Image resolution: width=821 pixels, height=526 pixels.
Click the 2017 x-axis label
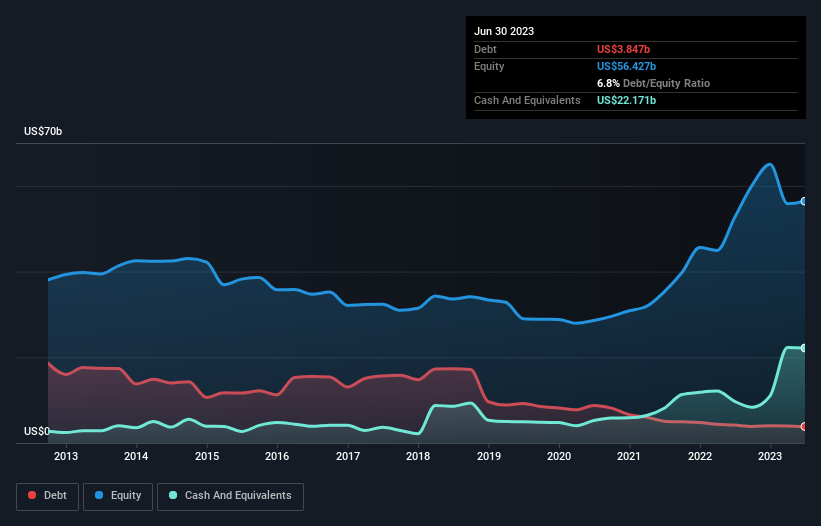click(348, 456)
